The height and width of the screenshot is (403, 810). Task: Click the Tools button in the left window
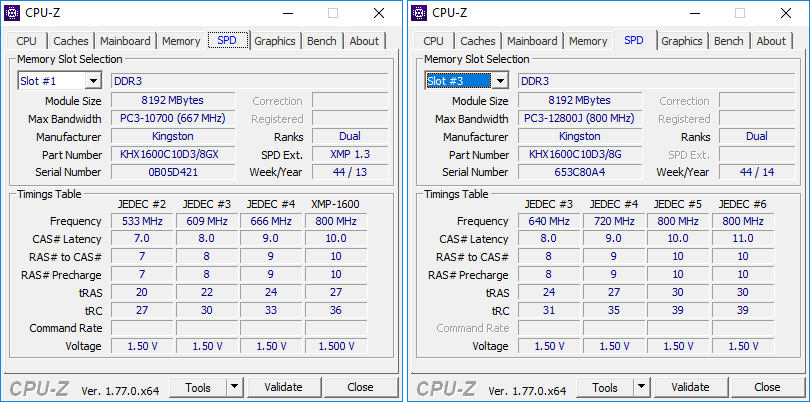pos(198,387)
